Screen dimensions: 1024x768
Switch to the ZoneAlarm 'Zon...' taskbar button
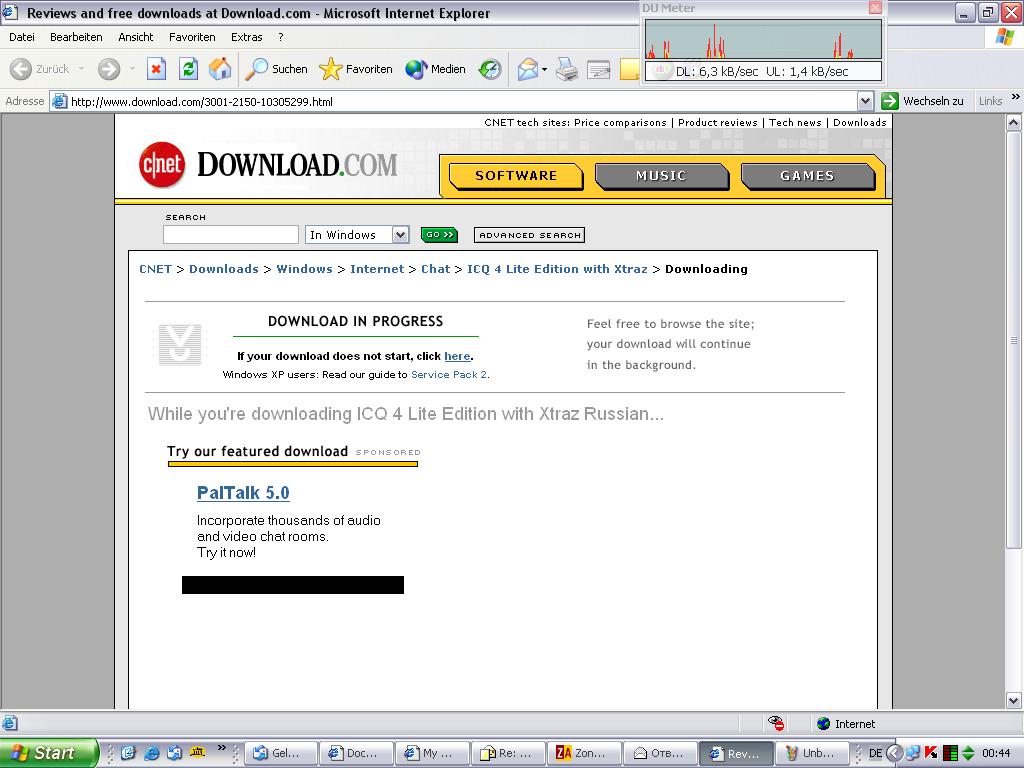584,753
